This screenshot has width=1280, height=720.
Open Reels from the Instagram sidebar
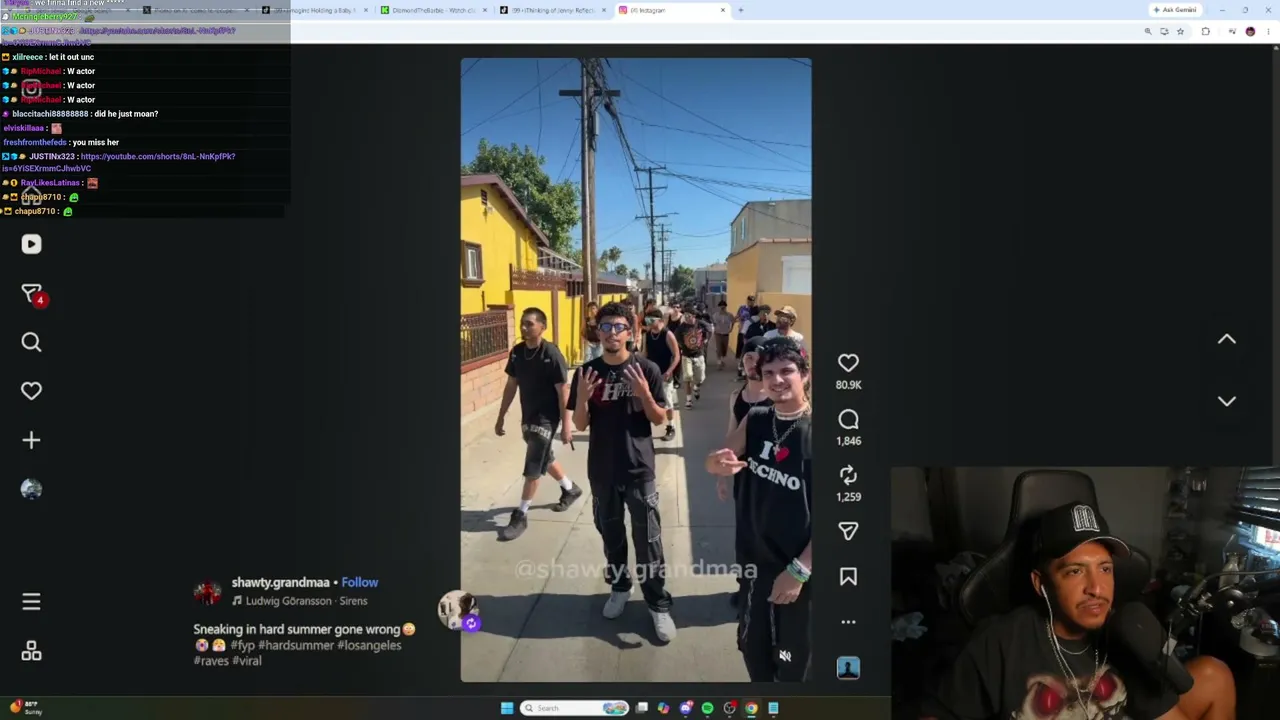(x=31, y=244)
